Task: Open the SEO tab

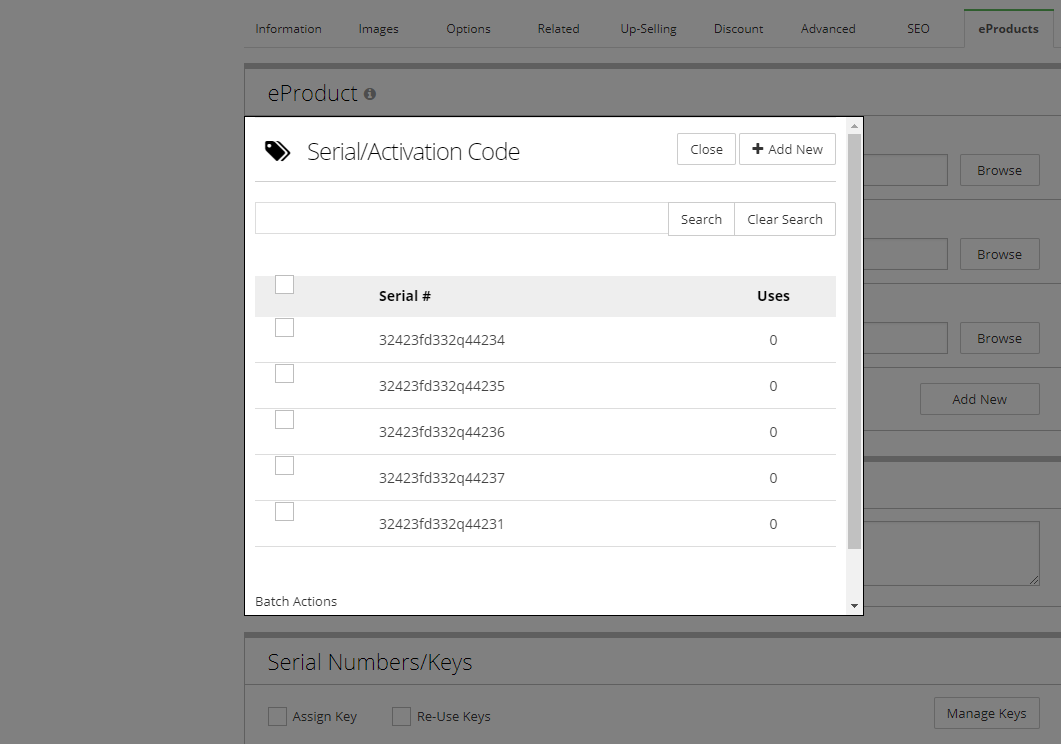Action: click(918, 29)
